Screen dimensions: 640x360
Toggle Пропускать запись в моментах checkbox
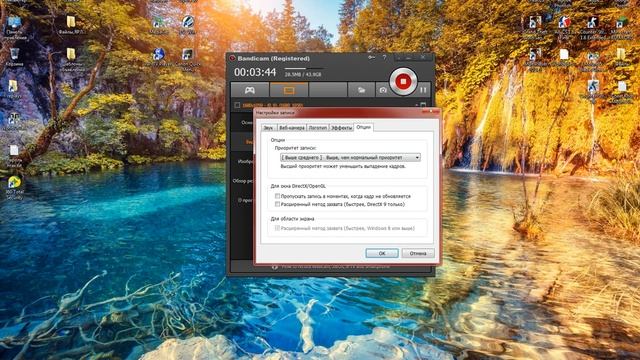(278, 196)
